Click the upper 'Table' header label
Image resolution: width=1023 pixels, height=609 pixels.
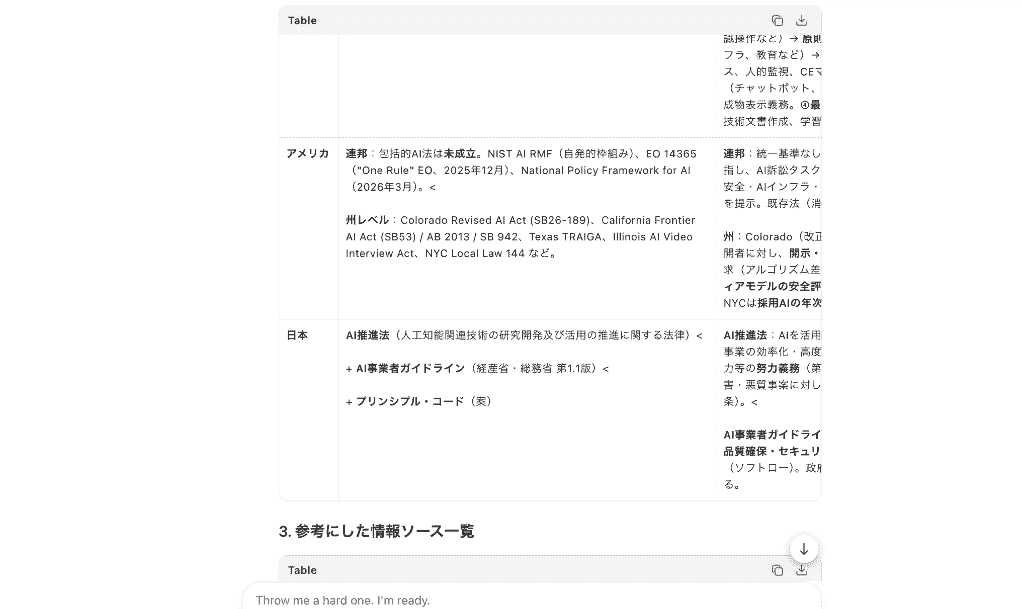[x=302, y=20]
